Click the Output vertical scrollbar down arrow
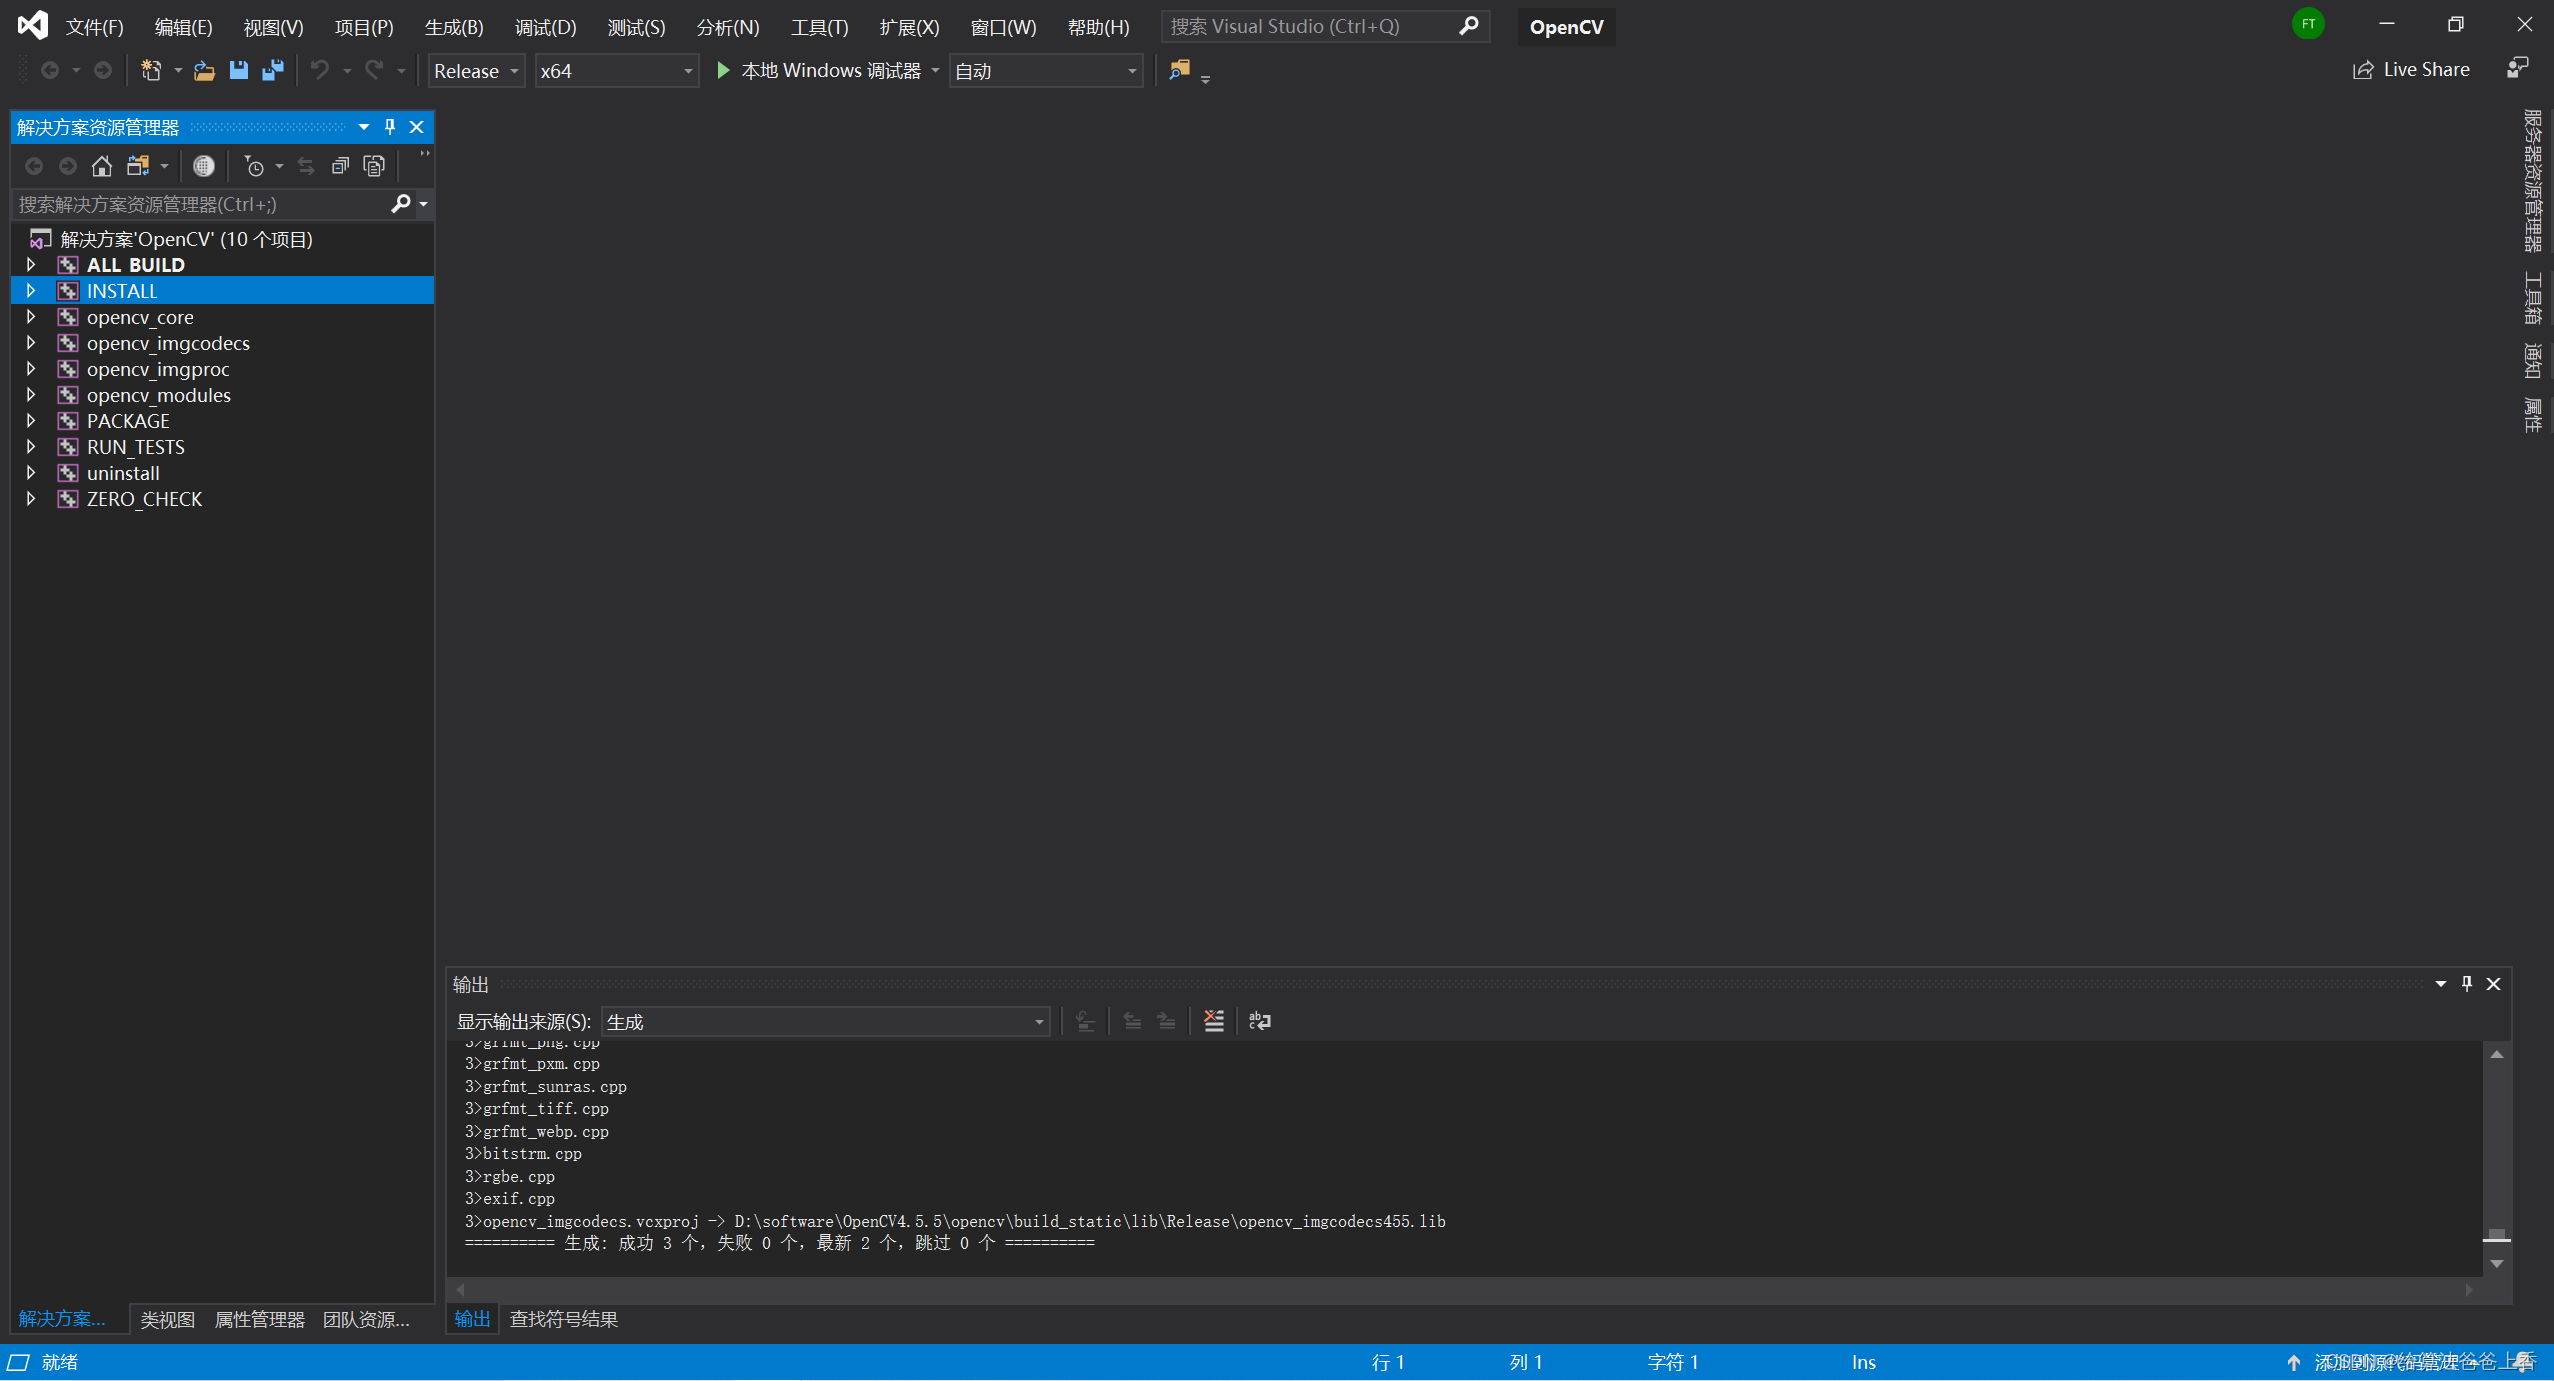This screenshot has height=1381, width=2554. pyautogui.click(x=2496, y=1264)
